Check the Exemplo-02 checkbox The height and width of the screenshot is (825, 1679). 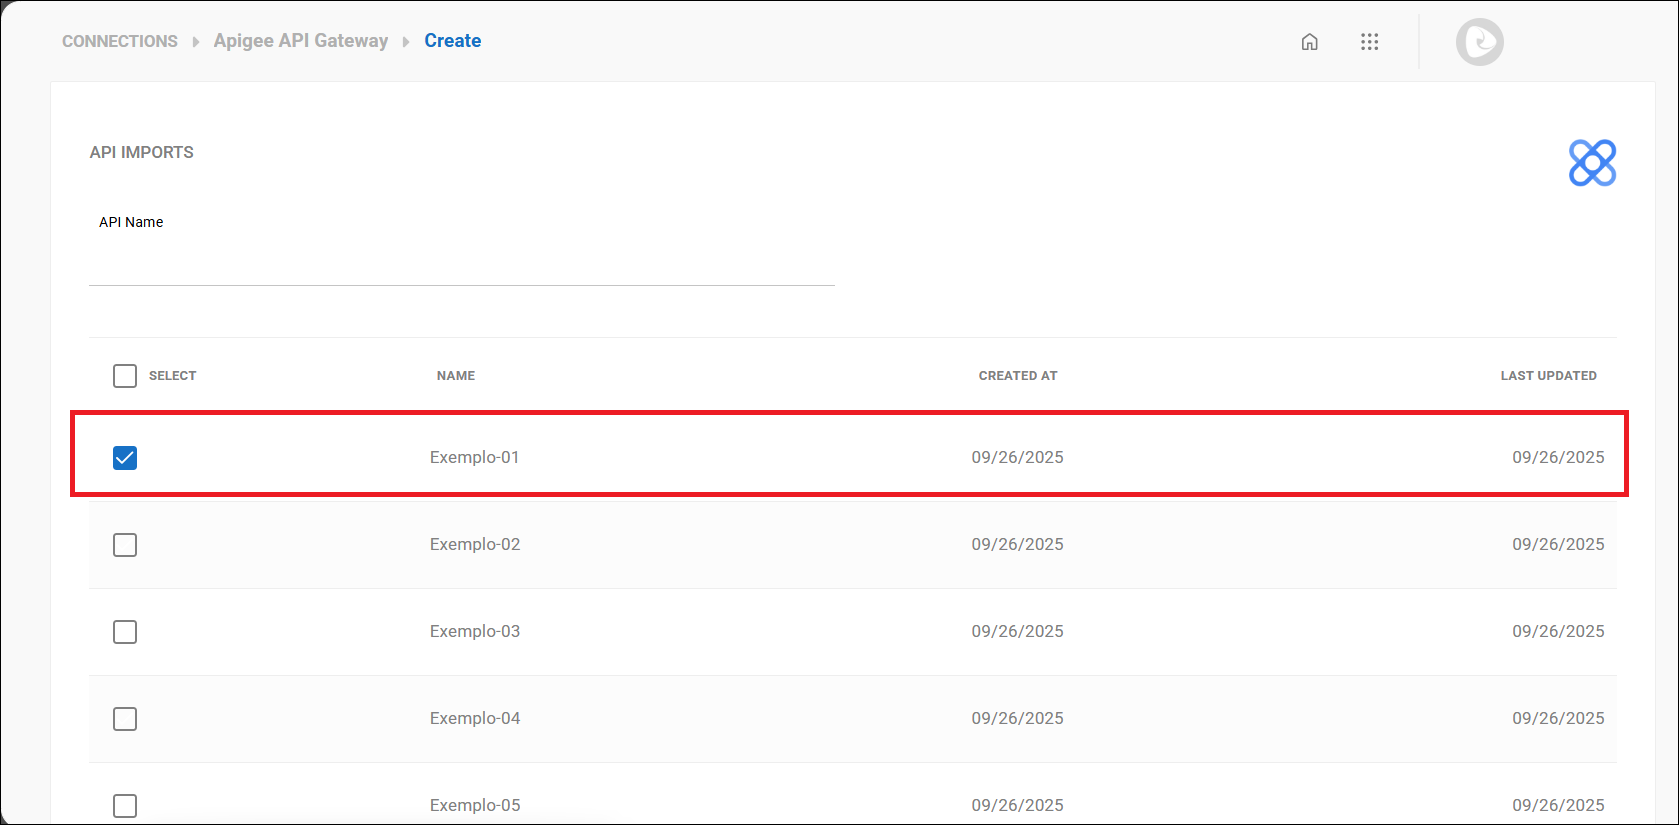125,545
